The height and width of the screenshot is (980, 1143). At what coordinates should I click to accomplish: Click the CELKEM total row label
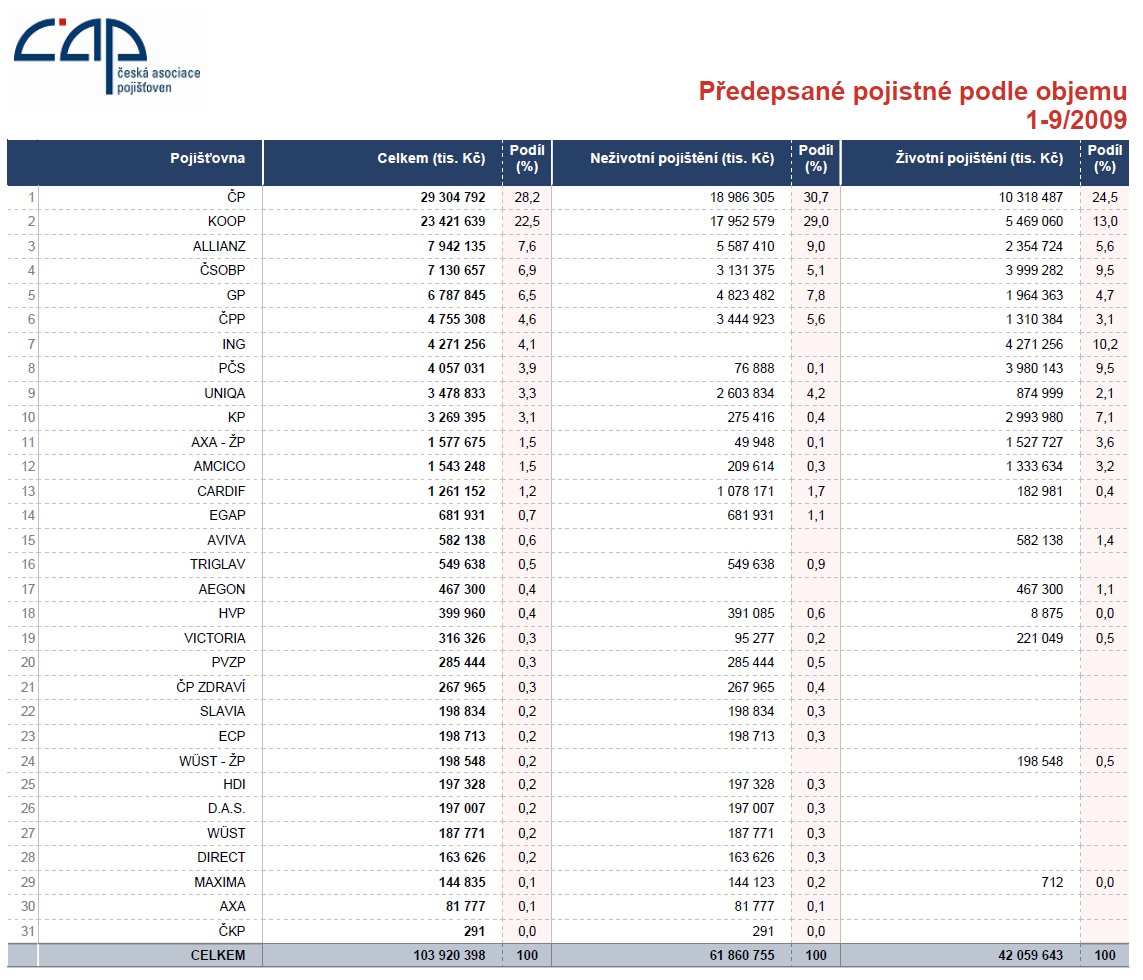(217, 955)
